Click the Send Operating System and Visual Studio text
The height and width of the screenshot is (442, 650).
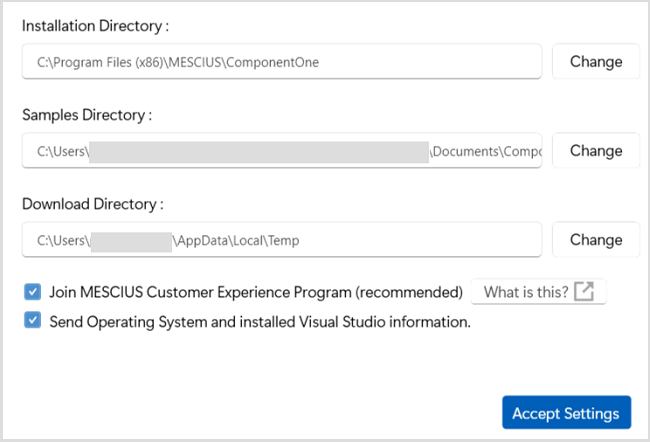point(260,322)
